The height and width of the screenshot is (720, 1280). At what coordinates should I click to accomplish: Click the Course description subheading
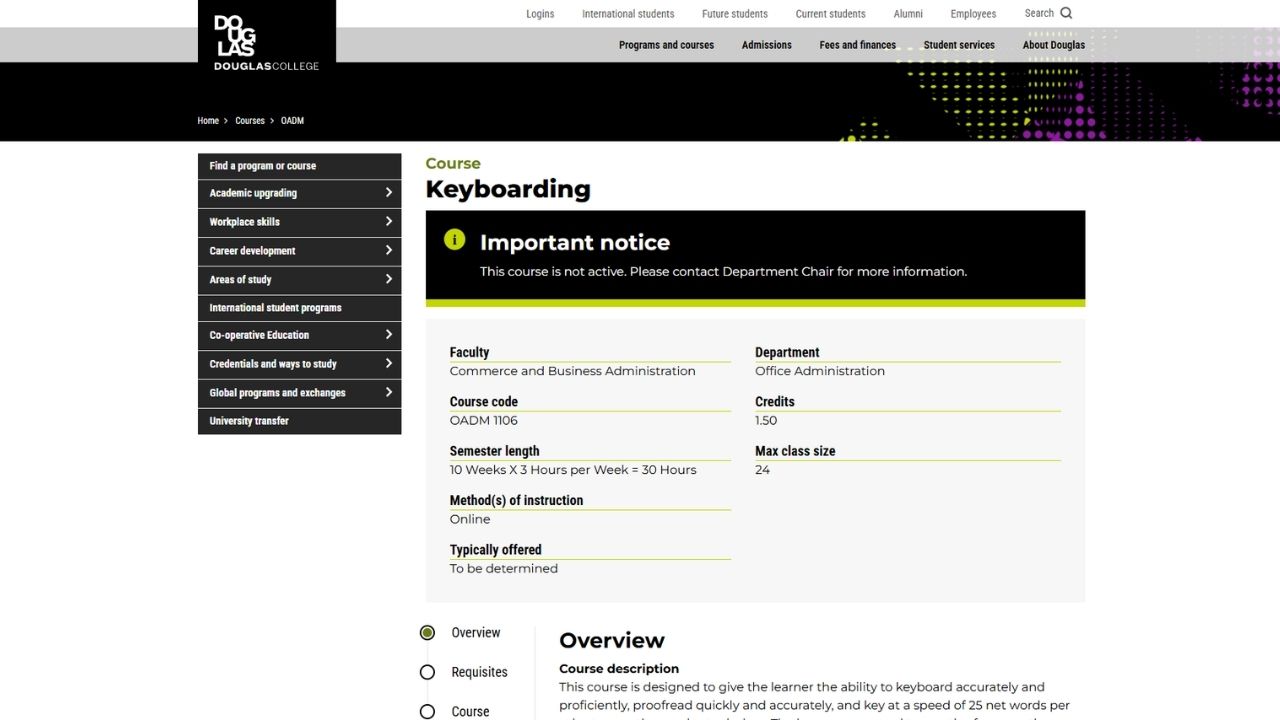click(x=619, y=669)
